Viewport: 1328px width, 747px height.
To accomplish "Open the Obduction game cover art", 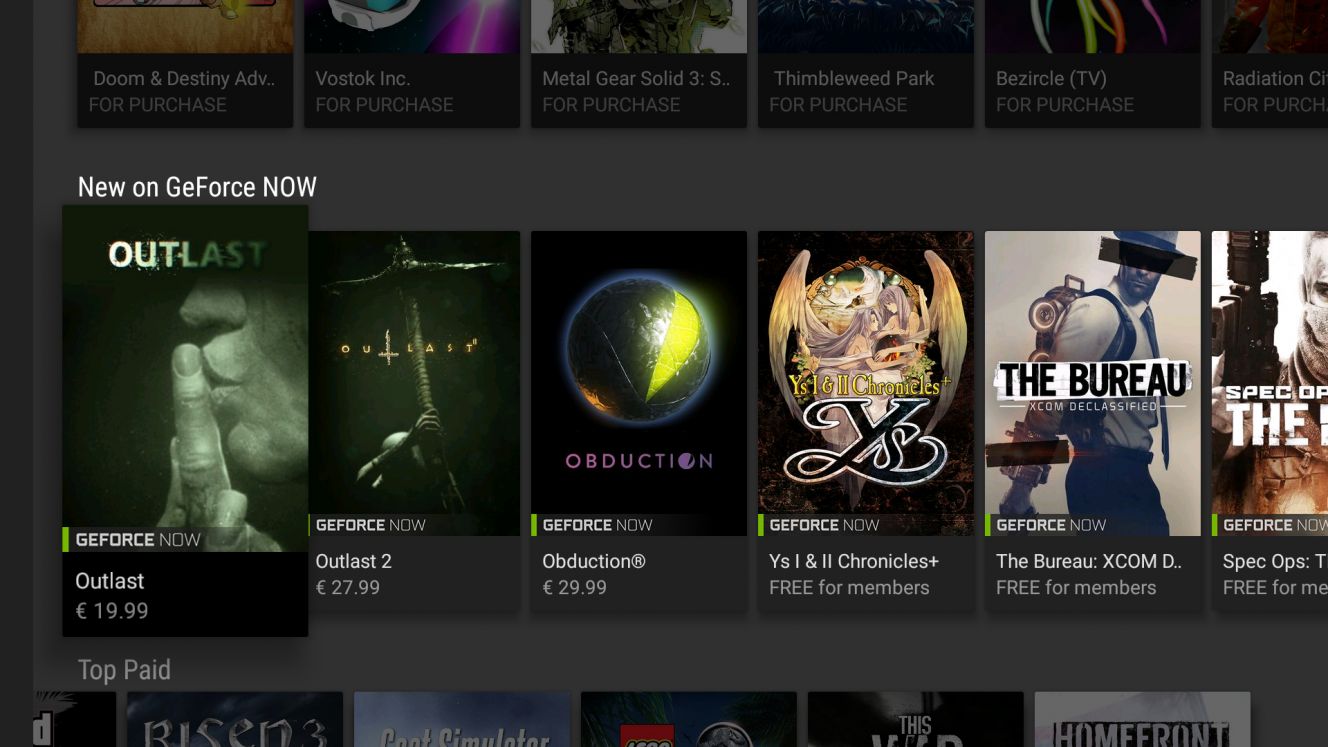I will point(639,383).
